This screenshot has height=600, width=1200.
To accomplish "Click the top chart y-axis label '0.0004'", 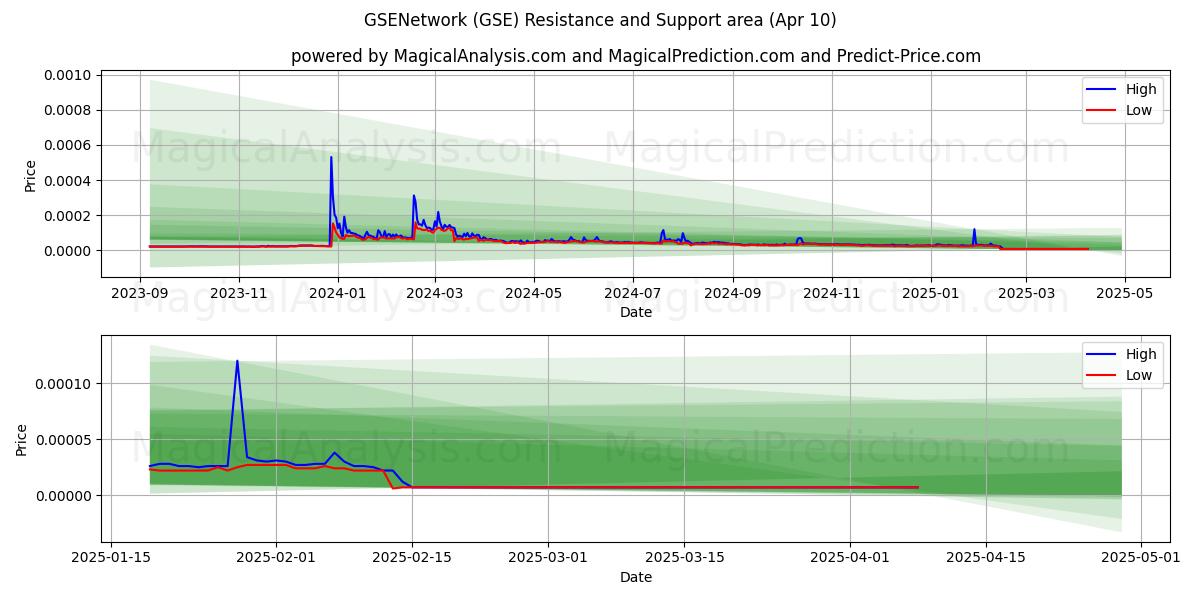I will [69, 181].
